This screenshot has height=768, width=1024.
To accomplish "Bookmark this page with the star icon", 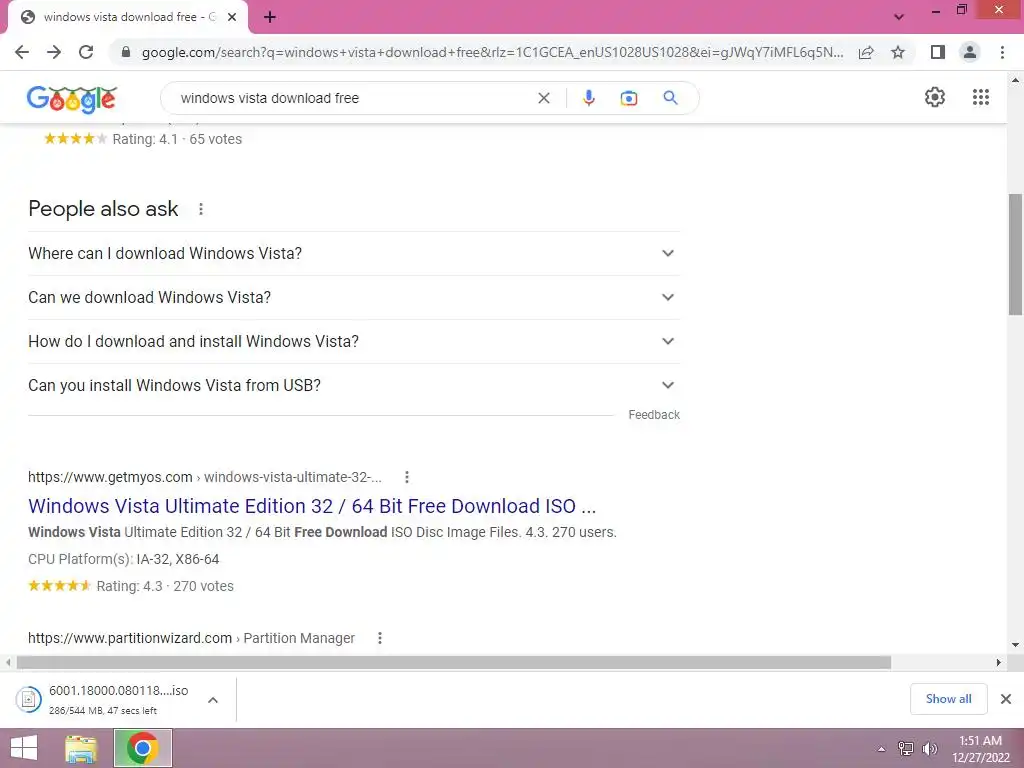I will click(898, 52).
